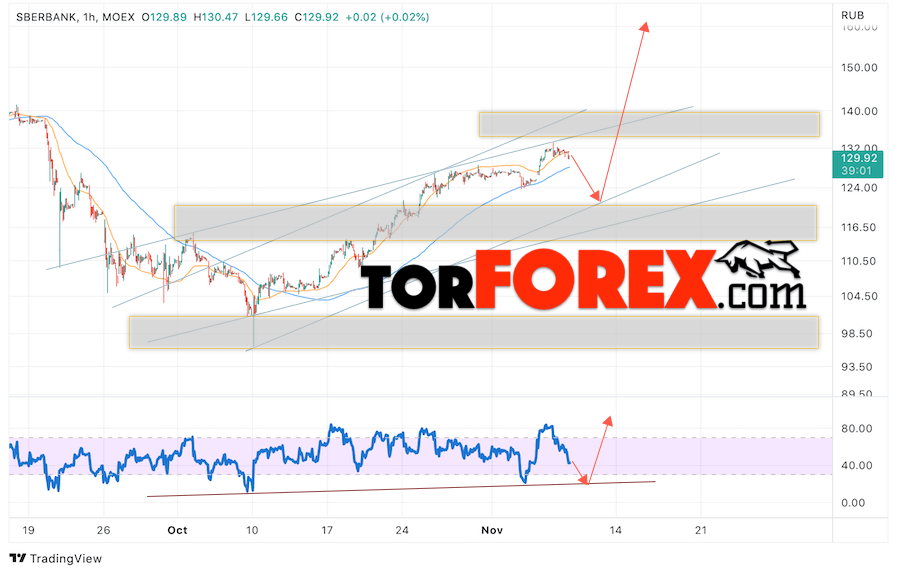Click the current price tag 129.92
The width and height of the screenshot is (897, 574).
(859, 159)
